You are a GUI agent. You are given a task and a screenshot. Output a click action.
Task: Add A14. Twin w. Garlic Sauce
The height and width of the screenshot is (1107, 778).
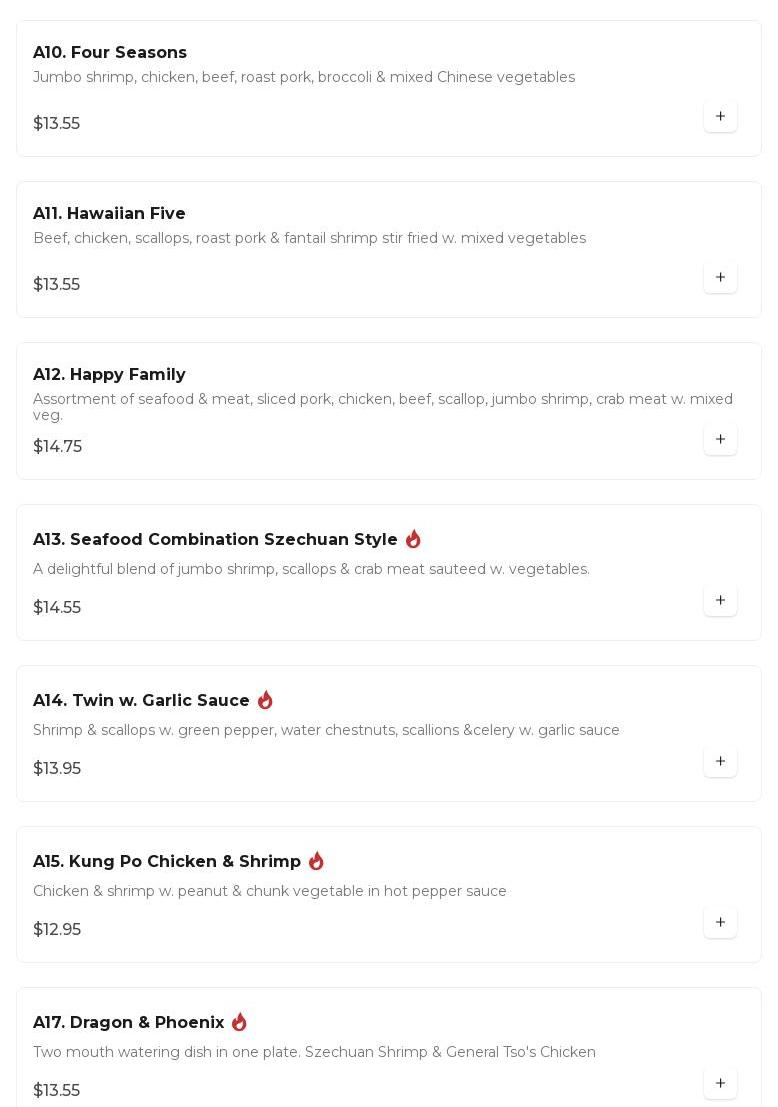coord(720,761)
